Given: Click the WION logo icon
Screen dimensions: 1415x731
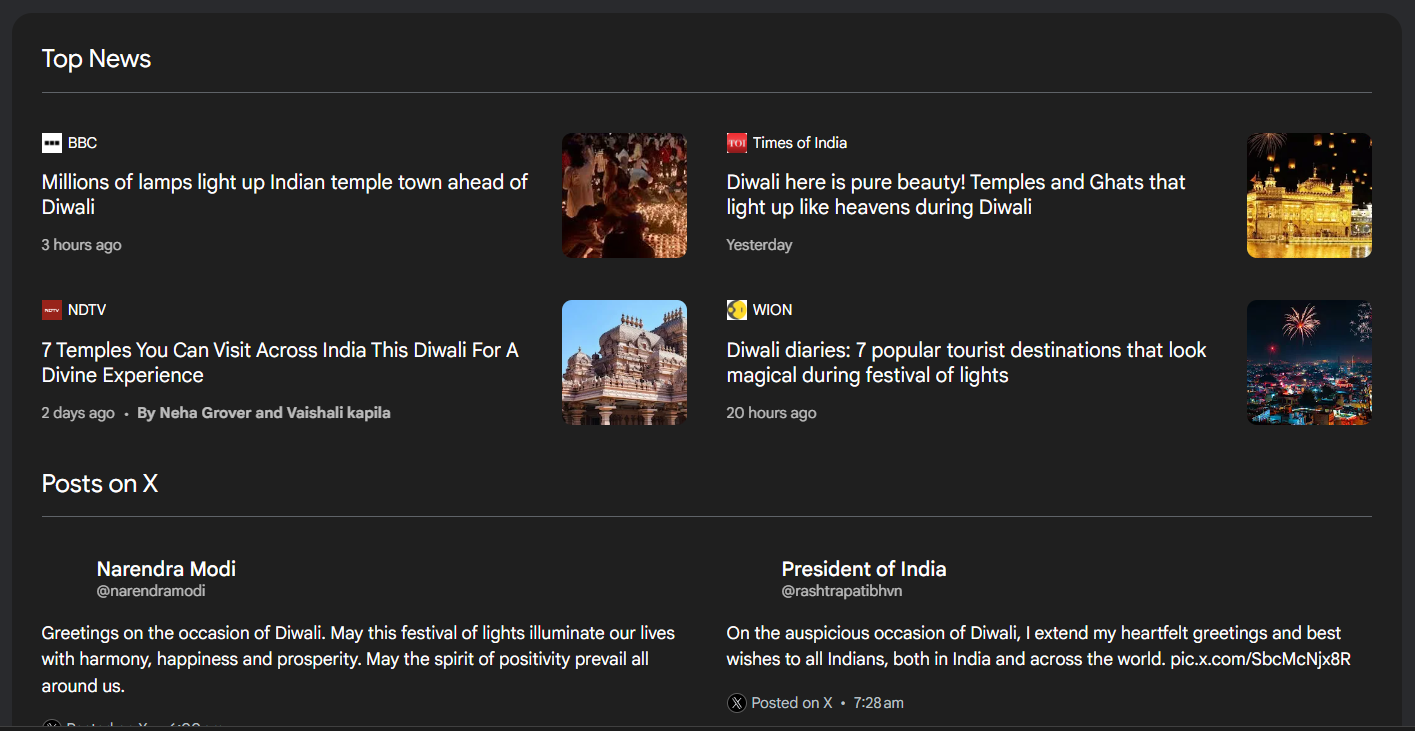Looking at the screenshot, I should coord(736,310).
